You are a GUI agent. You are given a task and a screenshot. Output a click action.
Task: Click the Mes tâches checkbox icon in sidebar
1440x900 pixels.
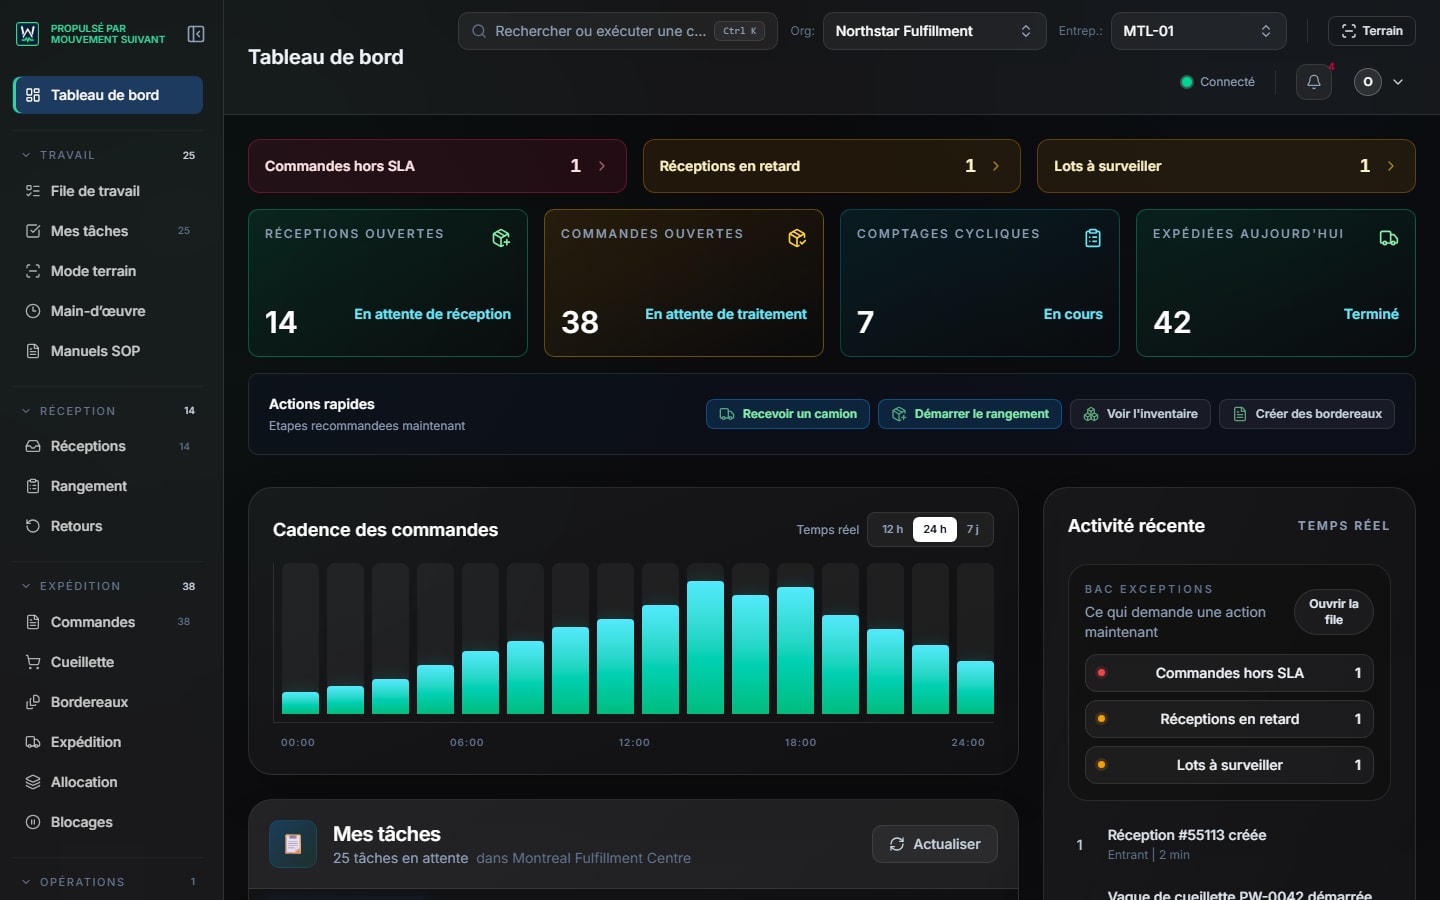click(33, 231)
